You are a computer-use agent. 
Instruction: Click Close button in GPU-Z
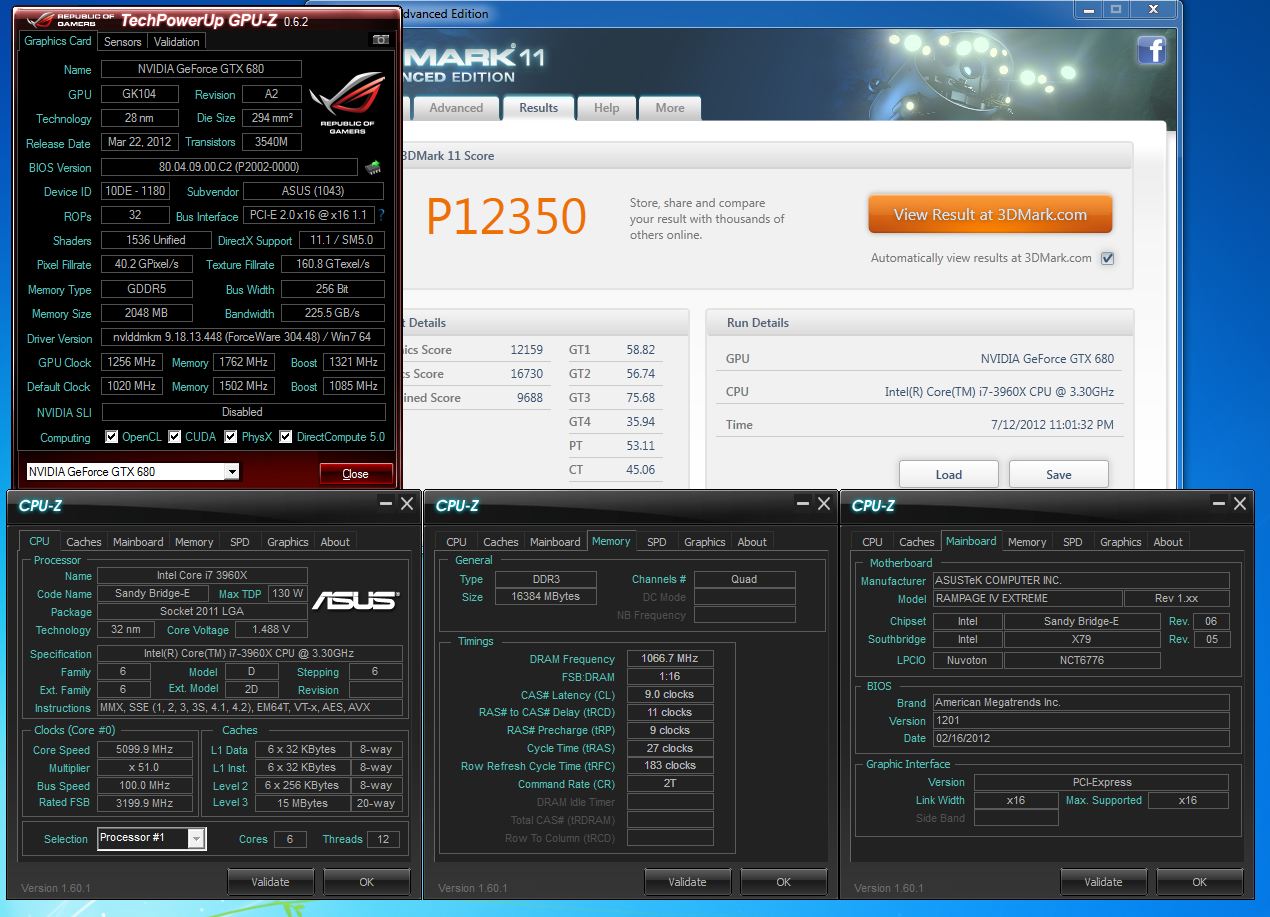355,474
